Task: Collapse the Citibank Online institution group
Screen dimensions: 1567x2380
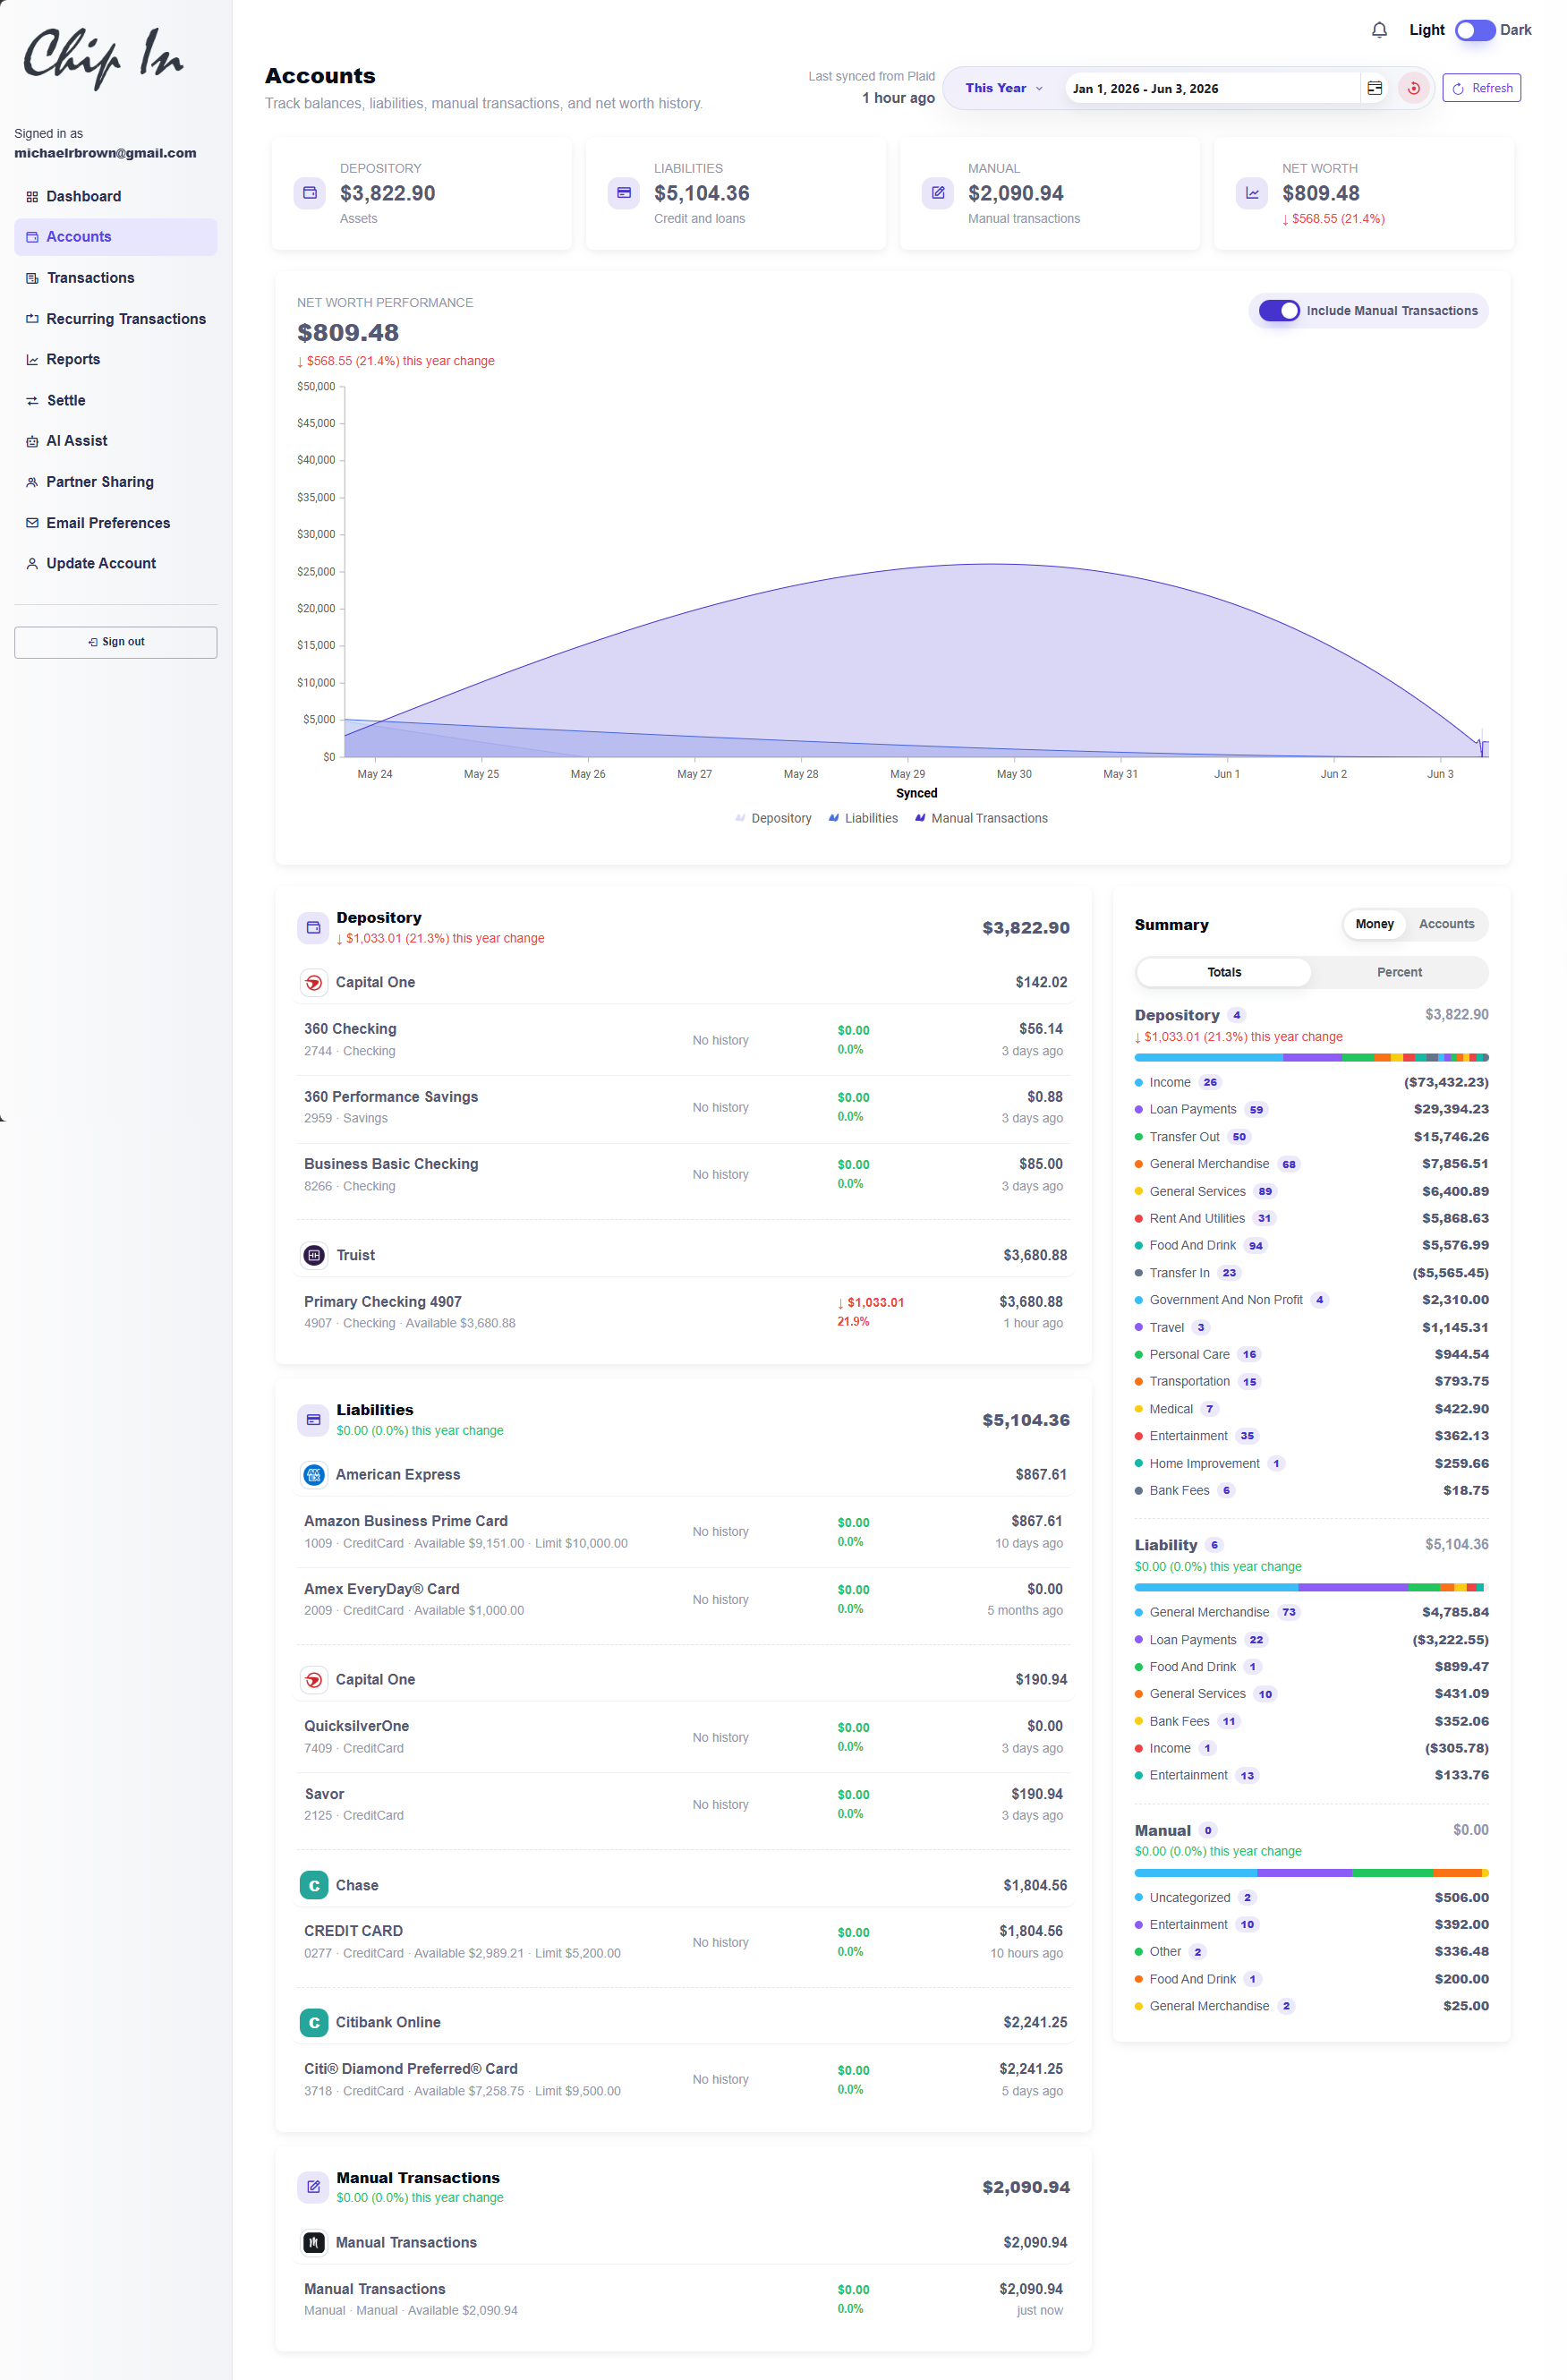Action: (683, 2022)
